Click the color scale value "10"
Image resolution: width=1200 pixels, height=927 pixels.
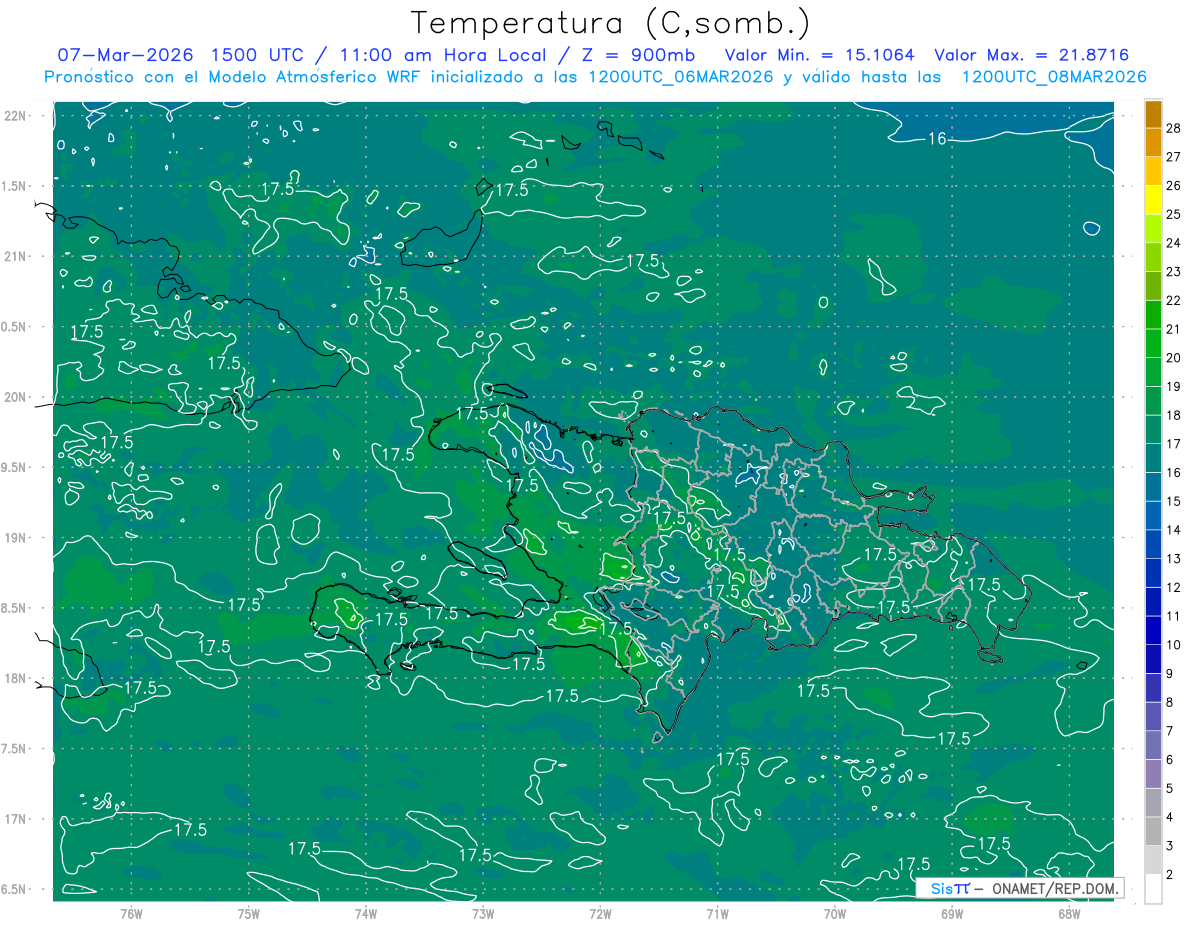pyautogui.click(x=1175, y=645)
